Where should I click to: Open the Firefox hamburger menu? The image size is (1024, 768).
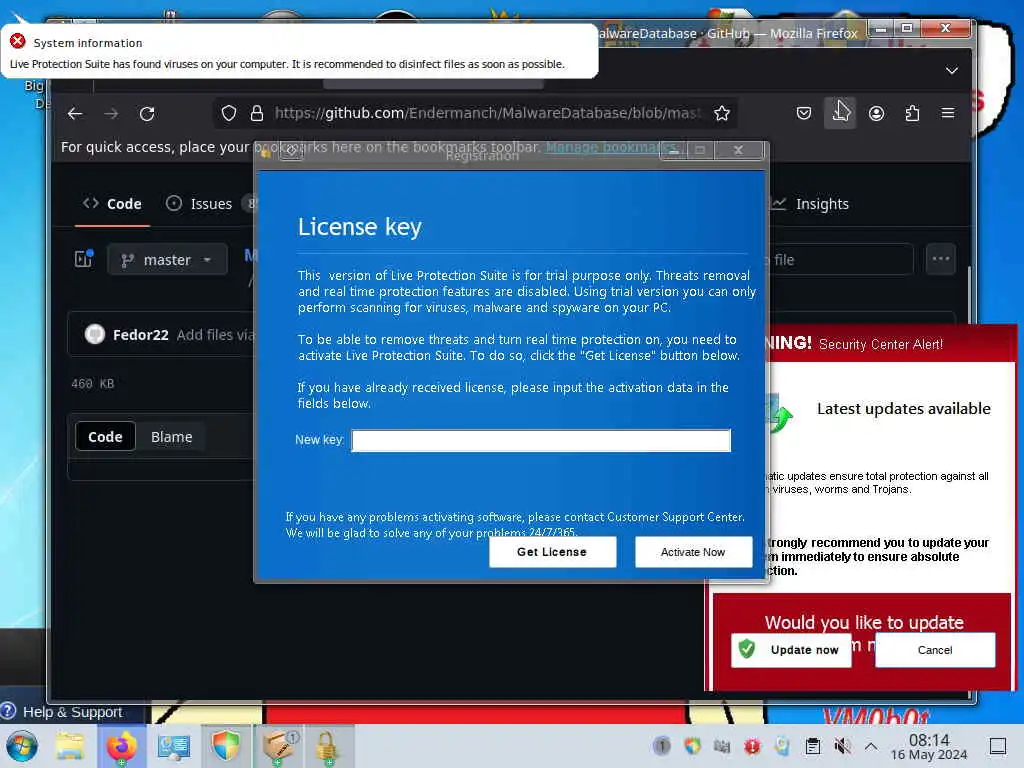948,113
